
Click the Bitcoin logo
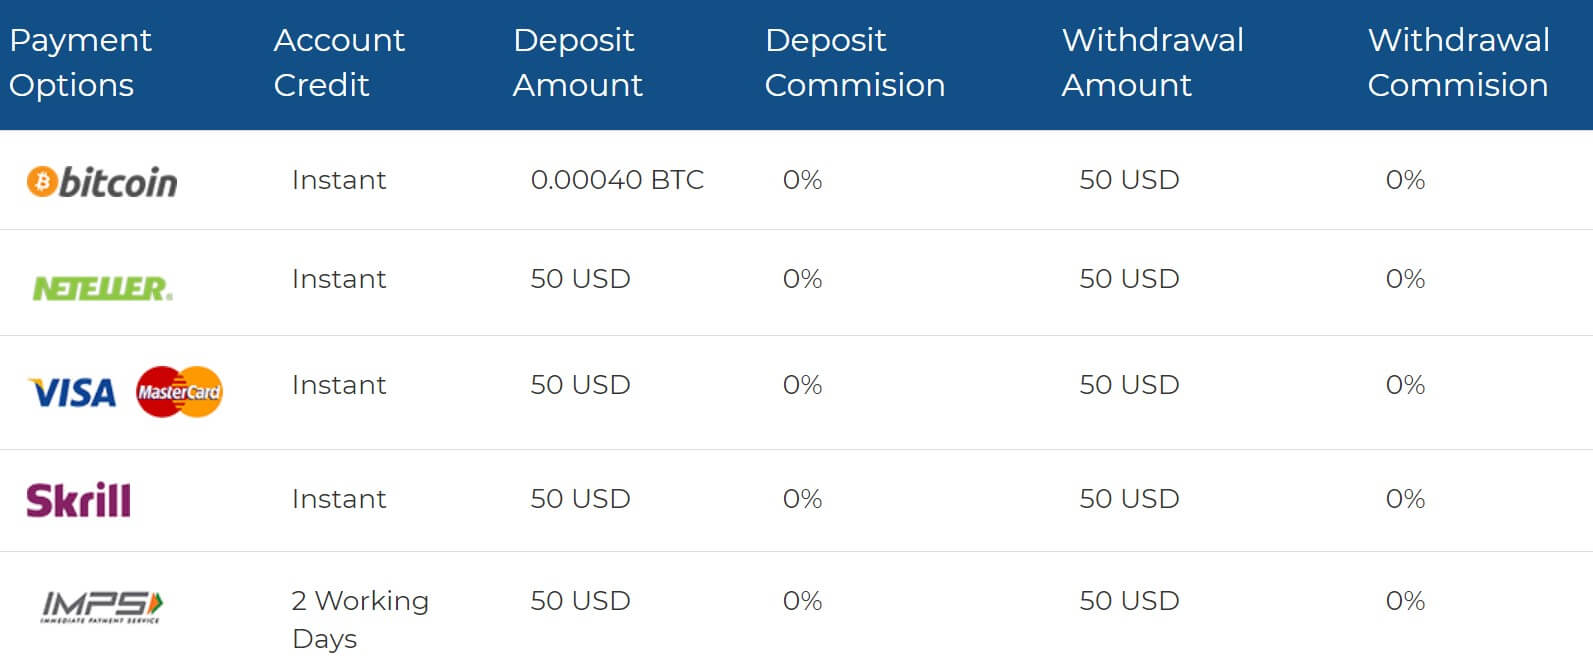pos(102,182)
